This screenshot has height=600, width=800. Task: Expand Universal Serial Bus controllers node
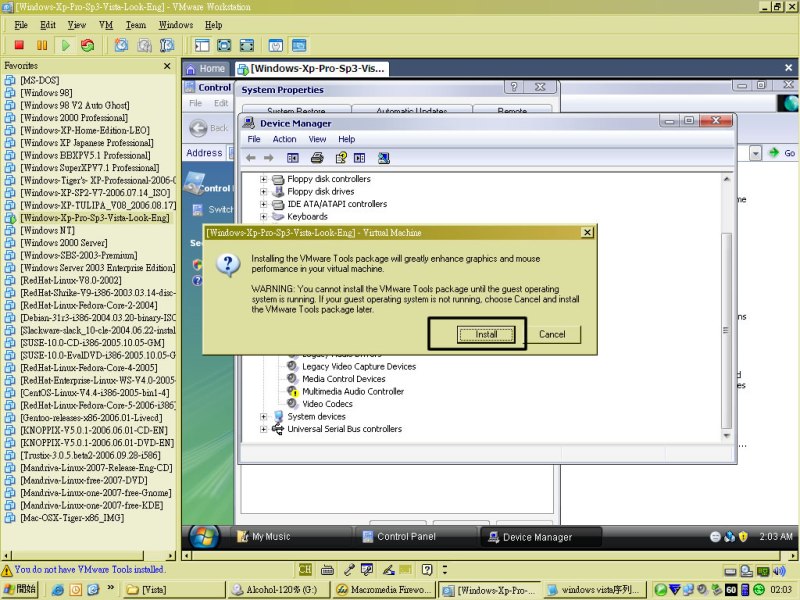(x=263, y=429)
